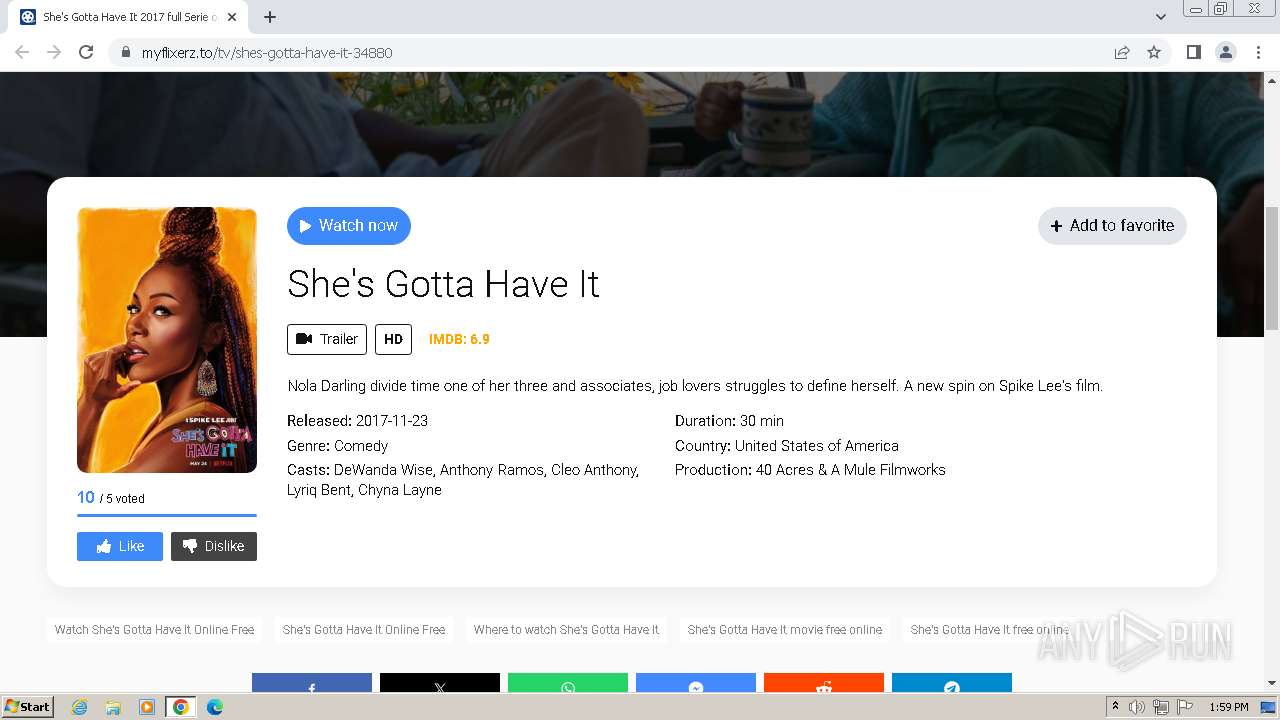Open the Chrome profile menu
The image size is (1280, 720).
(1226, 52)
